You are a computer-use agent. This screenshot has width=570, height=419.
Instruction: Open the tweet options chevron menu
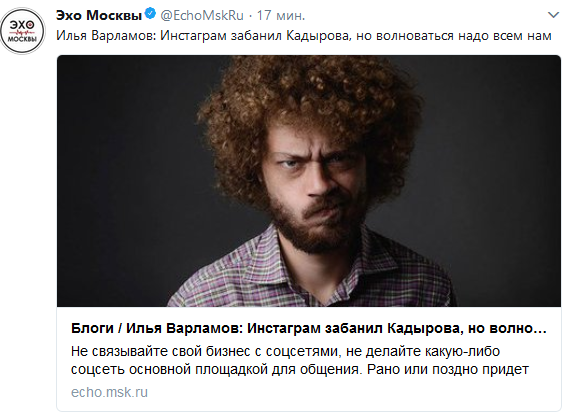tap(553, 15)
